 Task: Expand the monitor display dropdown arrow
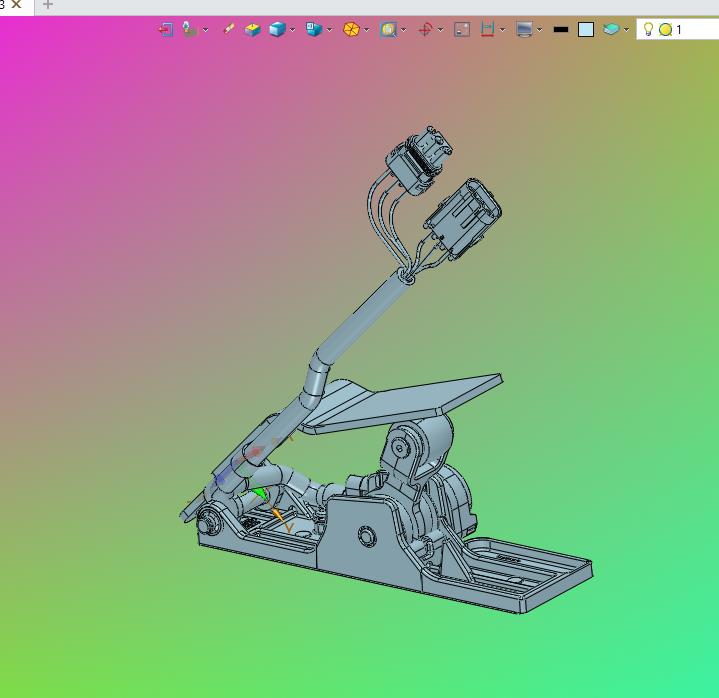[540, 30]
